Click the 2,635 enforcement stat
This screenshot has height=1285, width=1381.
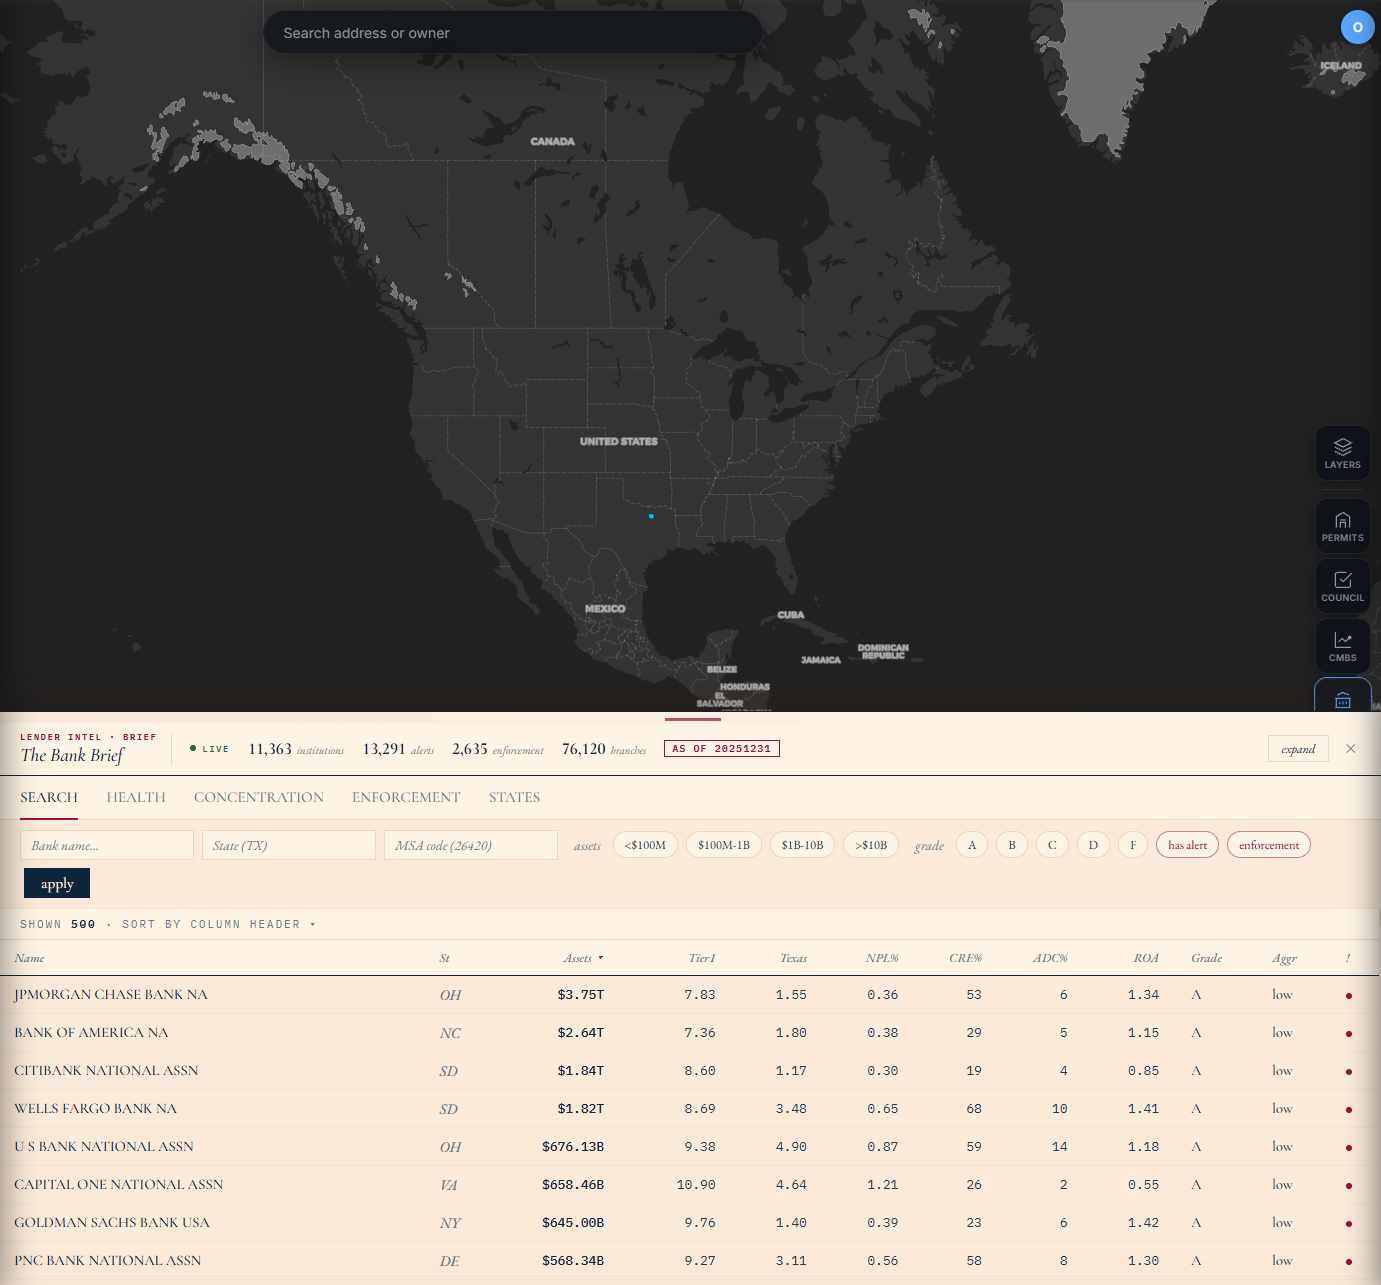click(x=498, y=749)
